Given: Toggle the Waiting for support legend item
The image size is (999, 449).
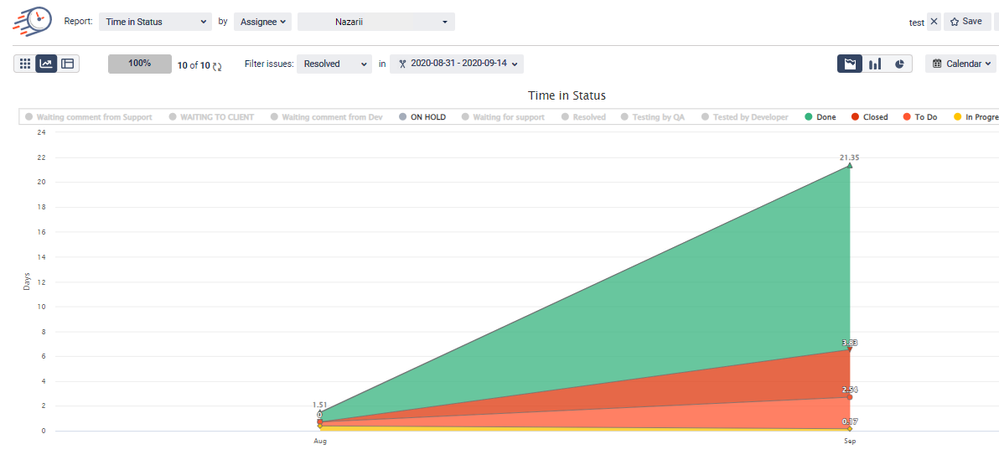Looking at the screenshot, I should click(x=503, y=117).
